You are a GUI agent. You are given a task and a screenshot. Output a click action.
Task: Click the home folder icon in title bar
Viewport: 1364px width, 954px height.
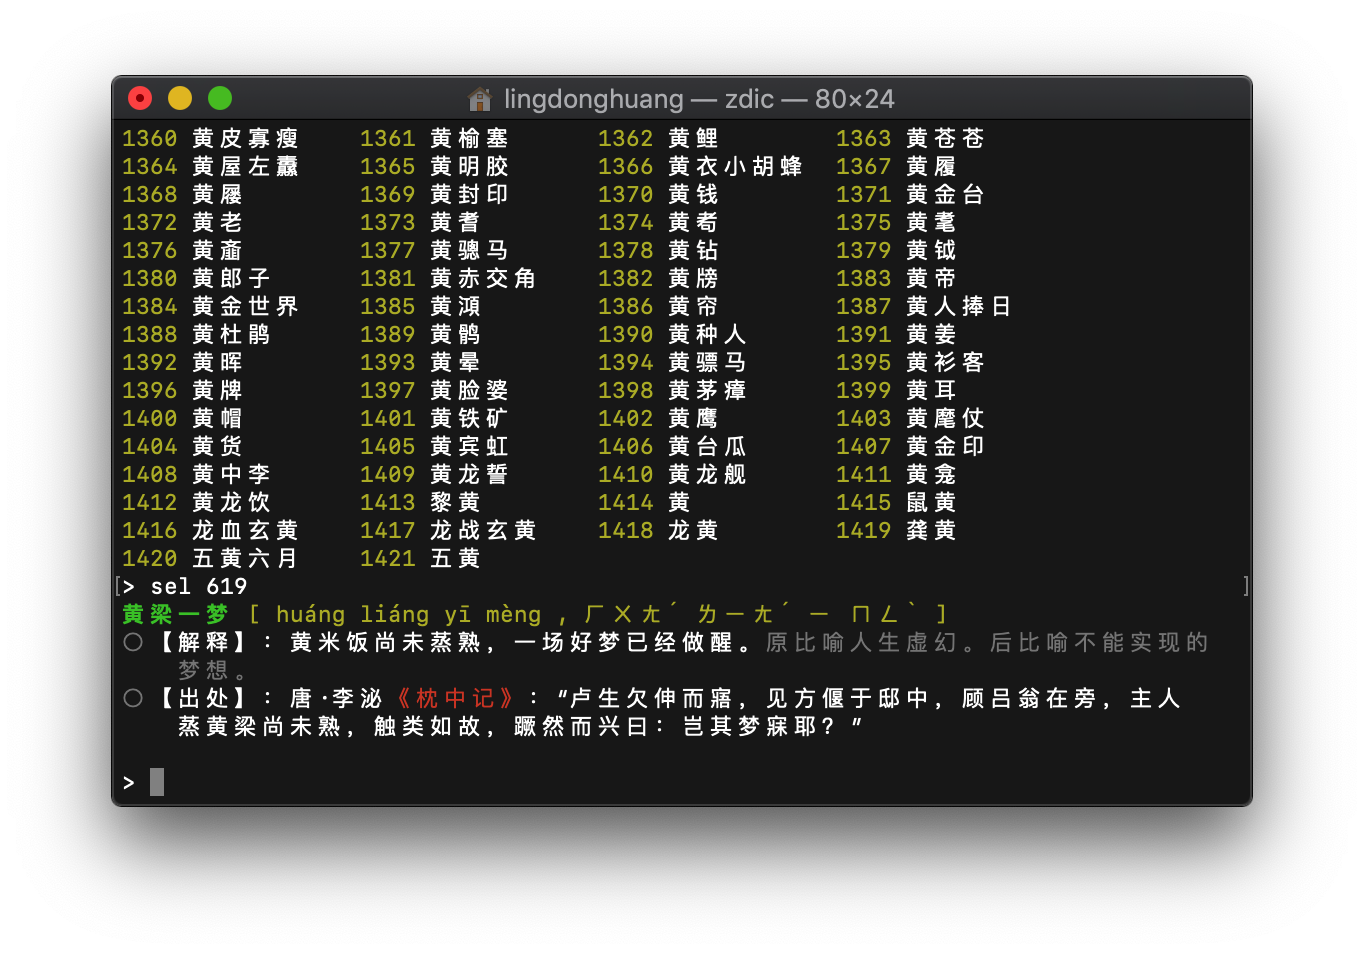point(480,99)
